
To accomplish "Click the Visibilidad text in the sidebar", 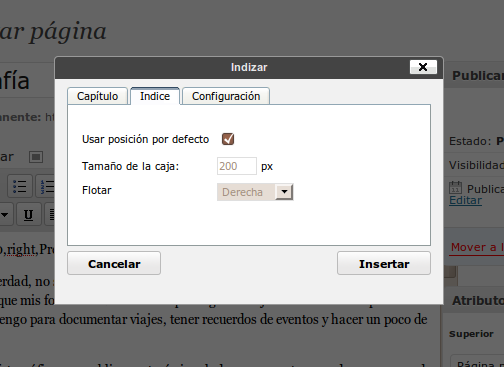I will pos(476,165).
